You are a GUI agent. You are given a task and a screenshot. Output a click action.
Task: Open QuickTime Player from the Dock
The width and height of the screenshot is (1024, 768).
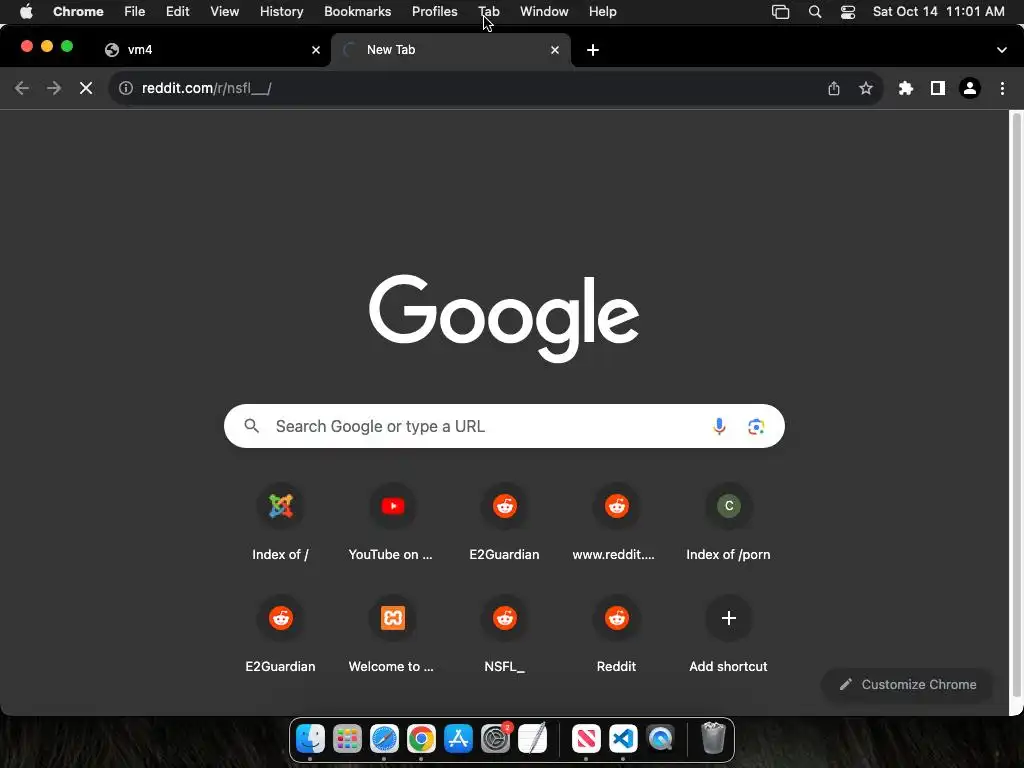click(x=660, y=739)
